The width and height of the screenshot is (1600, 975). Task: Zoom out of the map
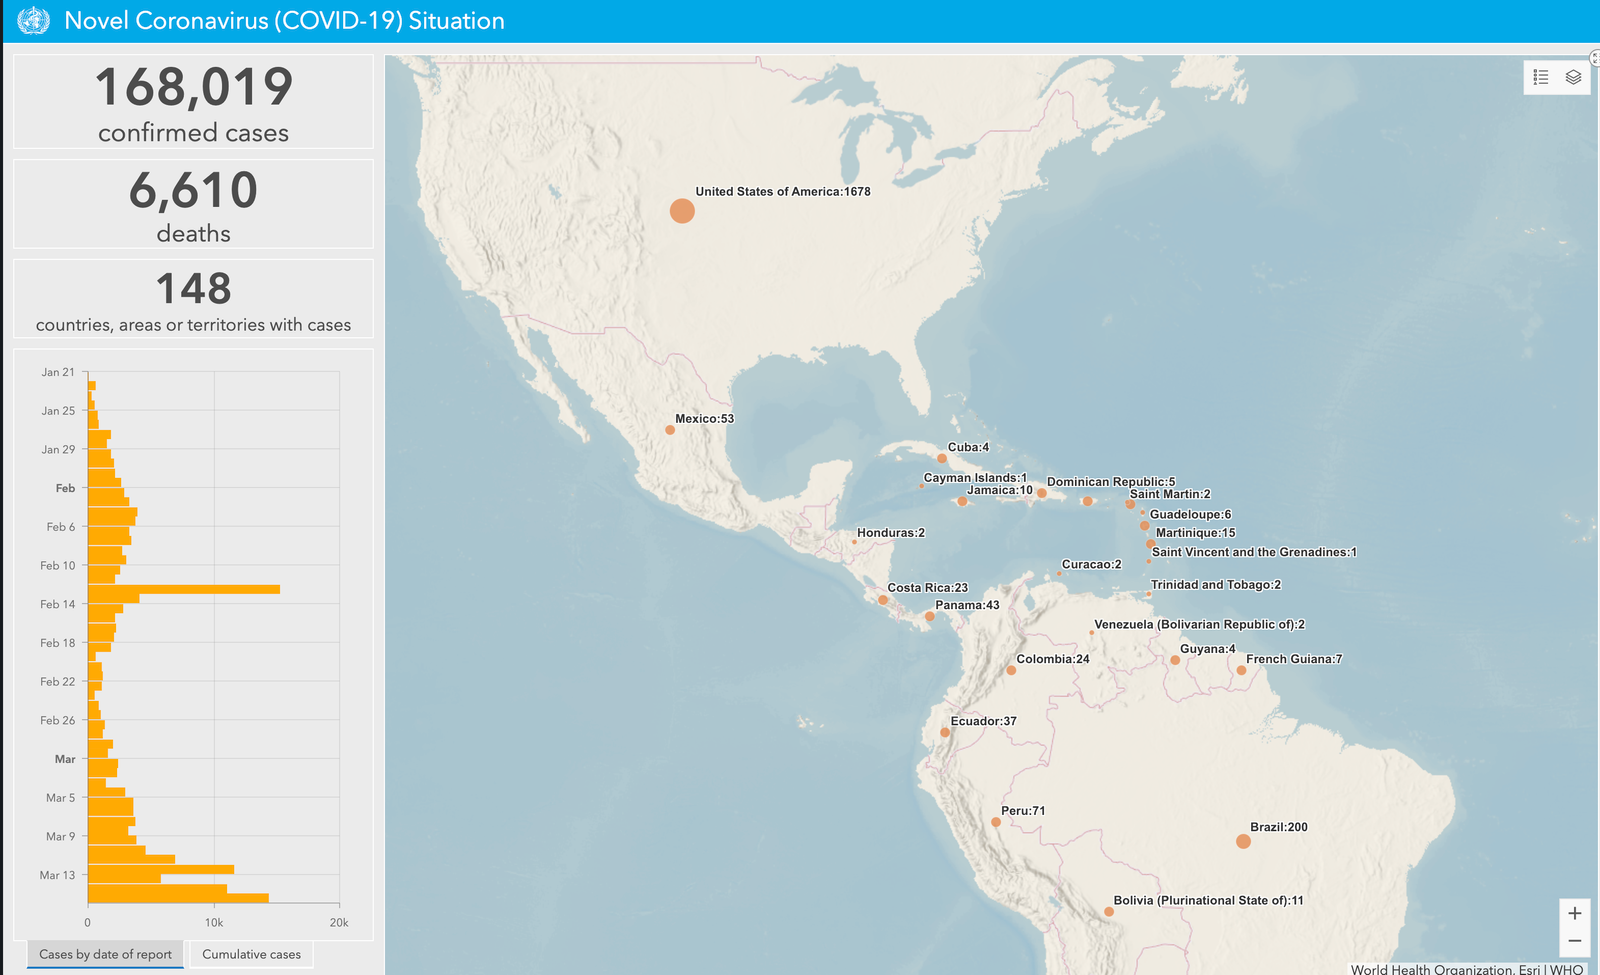pos(1574,941)
